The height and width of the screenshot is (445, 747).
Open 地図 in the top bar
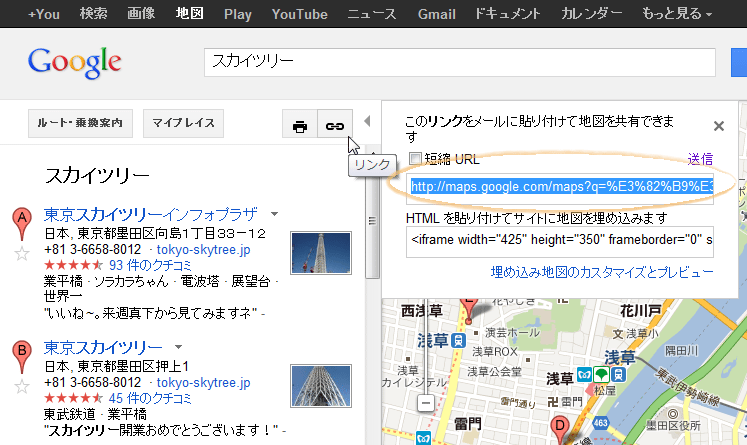coord(190,13)
